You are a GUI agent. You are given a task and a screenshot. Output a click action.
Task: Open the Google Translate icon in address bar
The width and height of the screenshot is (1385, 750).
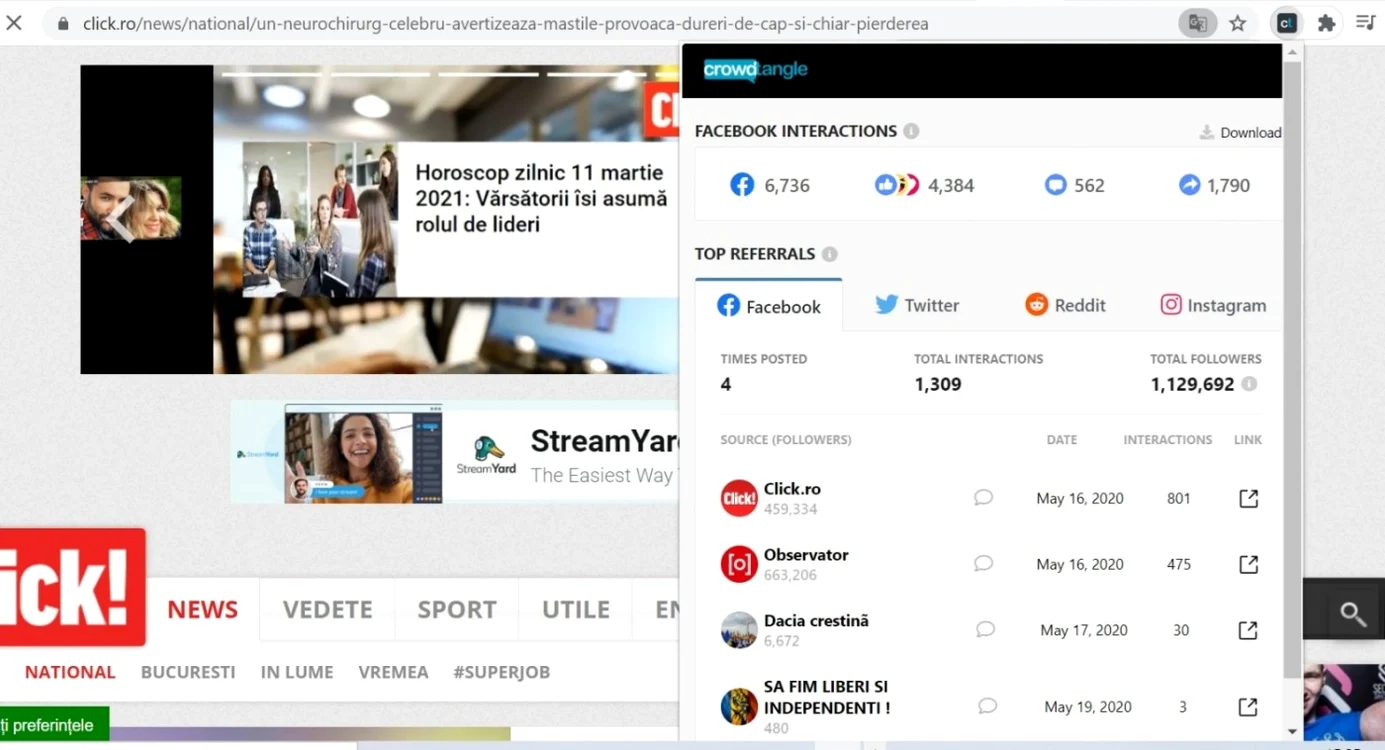1197,23
